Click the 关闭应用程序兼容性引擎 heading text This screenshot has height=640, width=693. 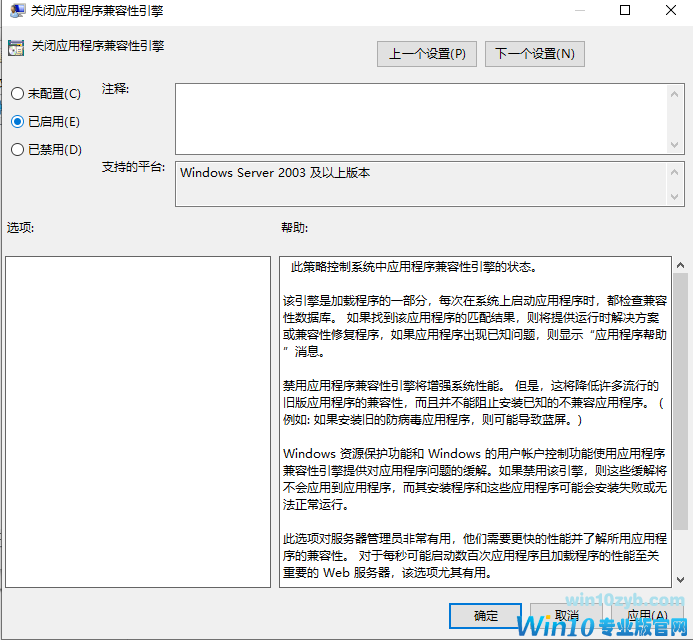tap(98, 46)
